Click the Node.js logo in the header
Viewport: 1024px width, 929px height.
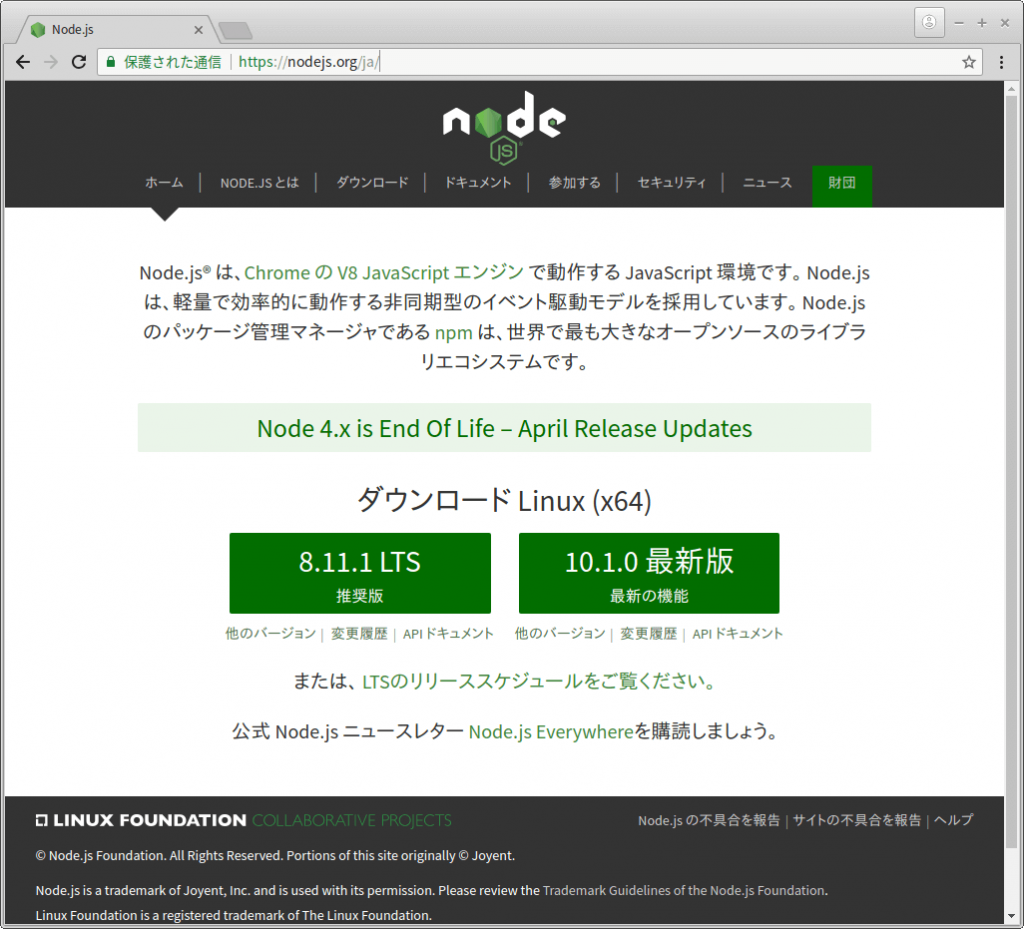(504, 128)
